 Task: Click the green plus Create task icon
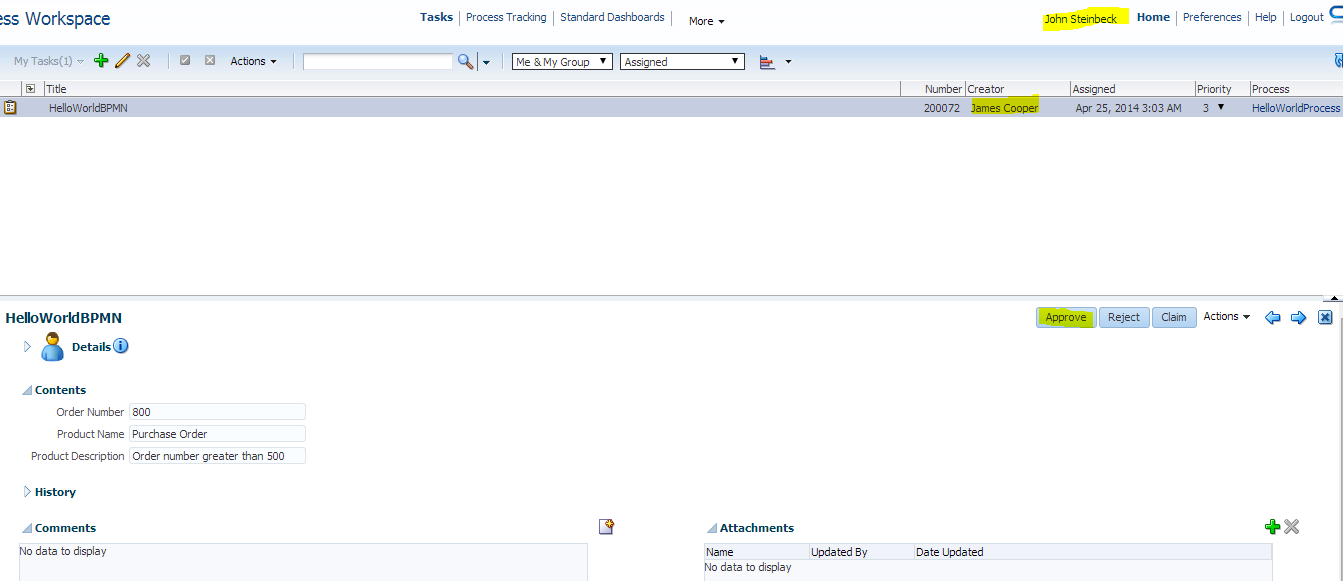click(101, 61)
